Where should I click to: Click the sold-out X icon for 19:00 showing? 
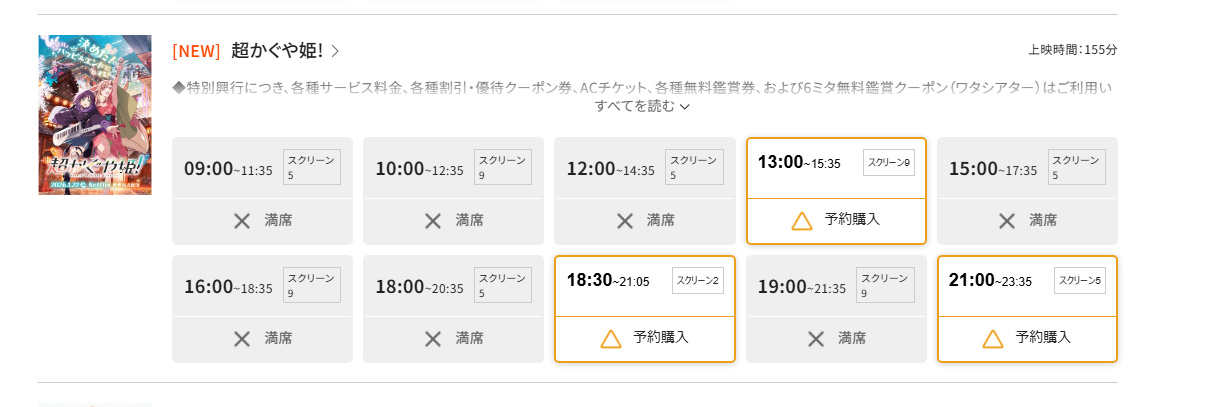click(815, 339)
